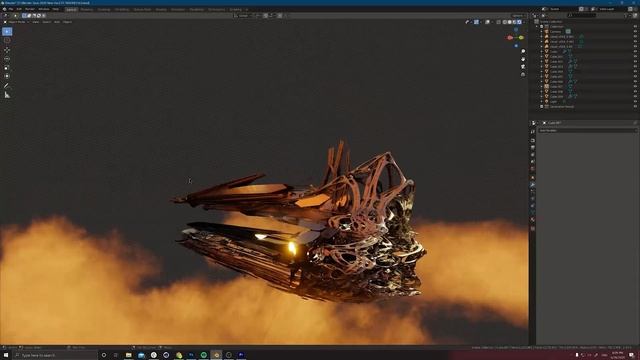
Task: Collapse the Collection in outliner
Action: 537,27
